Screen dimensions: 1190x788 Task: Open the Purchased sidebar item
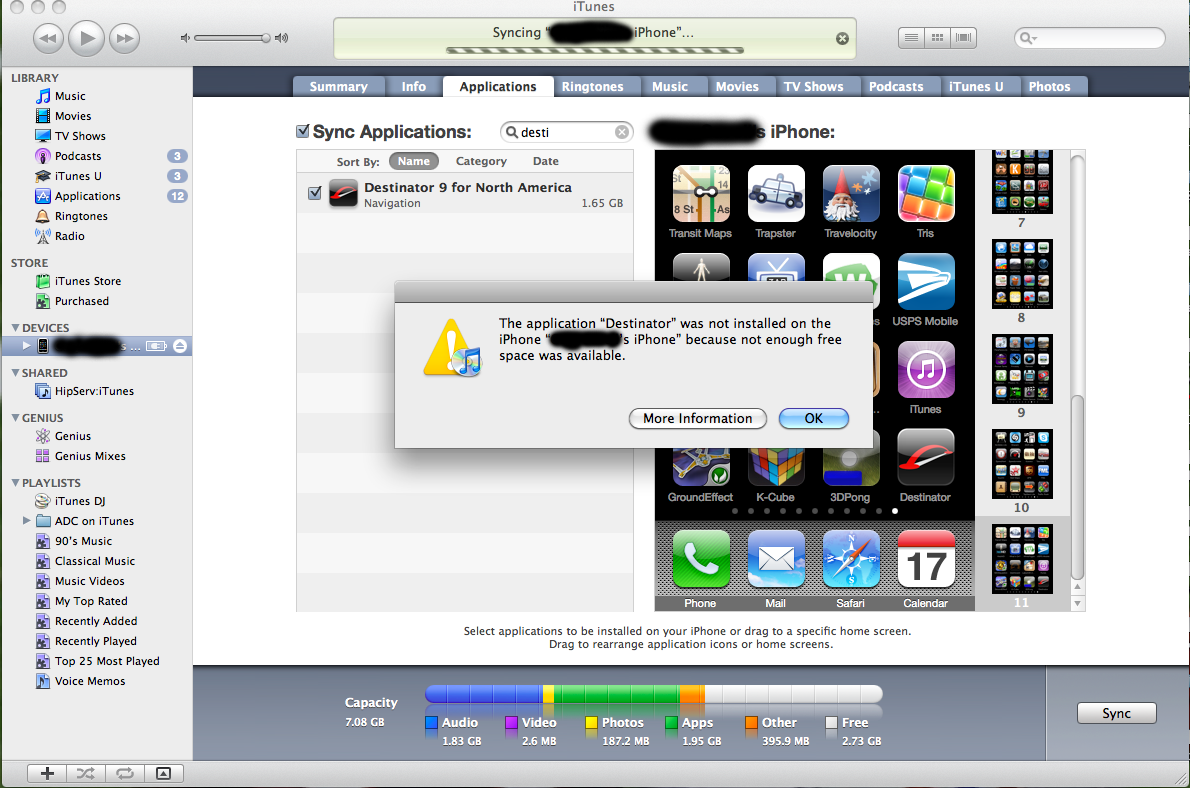(x=81, y=301)
